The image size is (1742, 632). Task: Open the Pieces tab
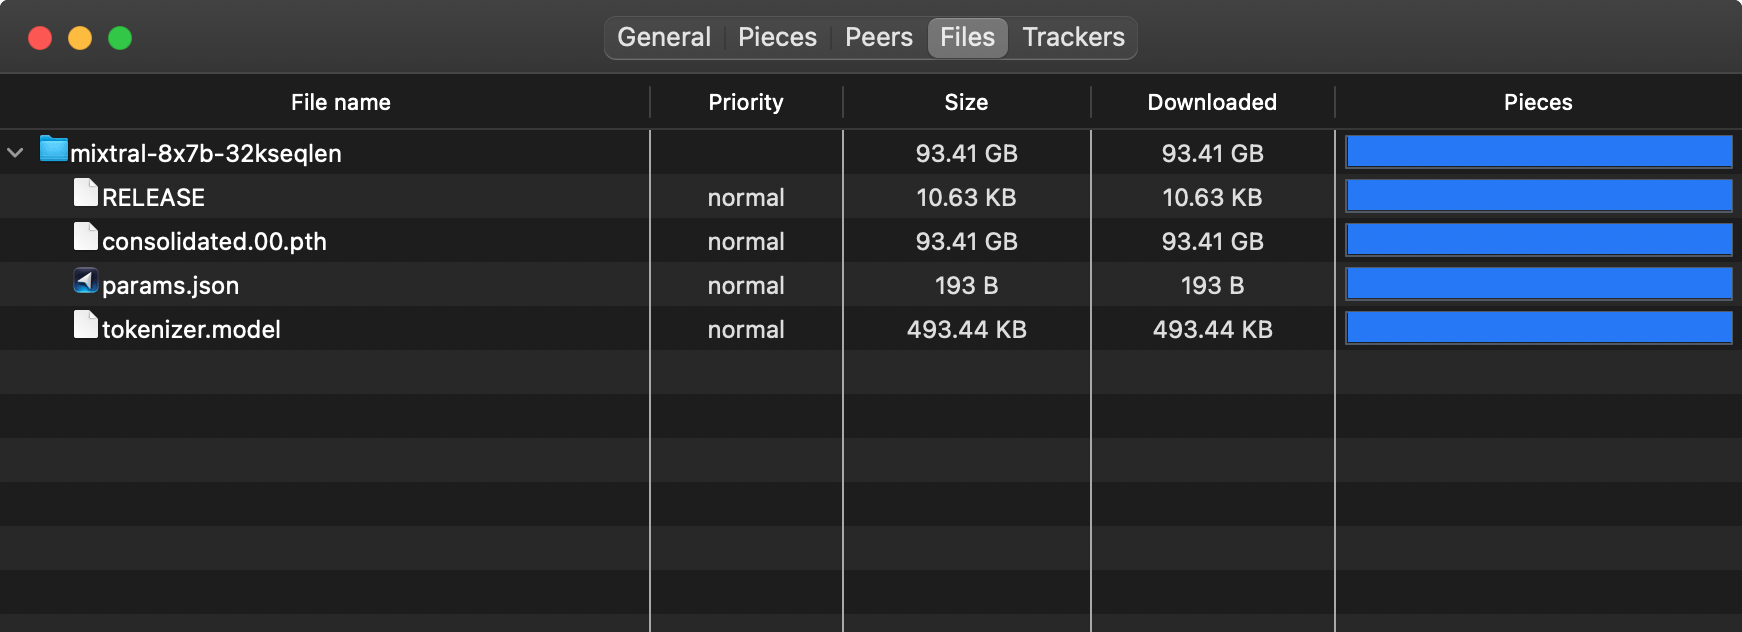click(x=777, y=37)
